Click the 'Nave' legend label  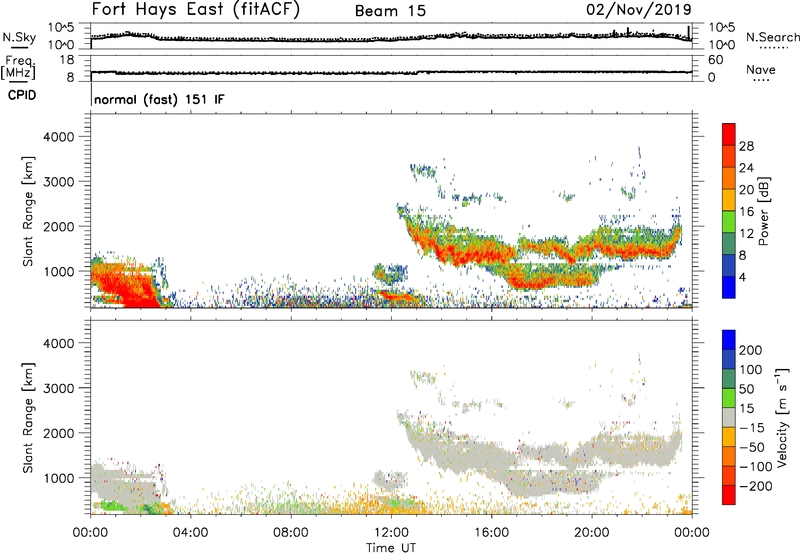click(x=761, y=70)
